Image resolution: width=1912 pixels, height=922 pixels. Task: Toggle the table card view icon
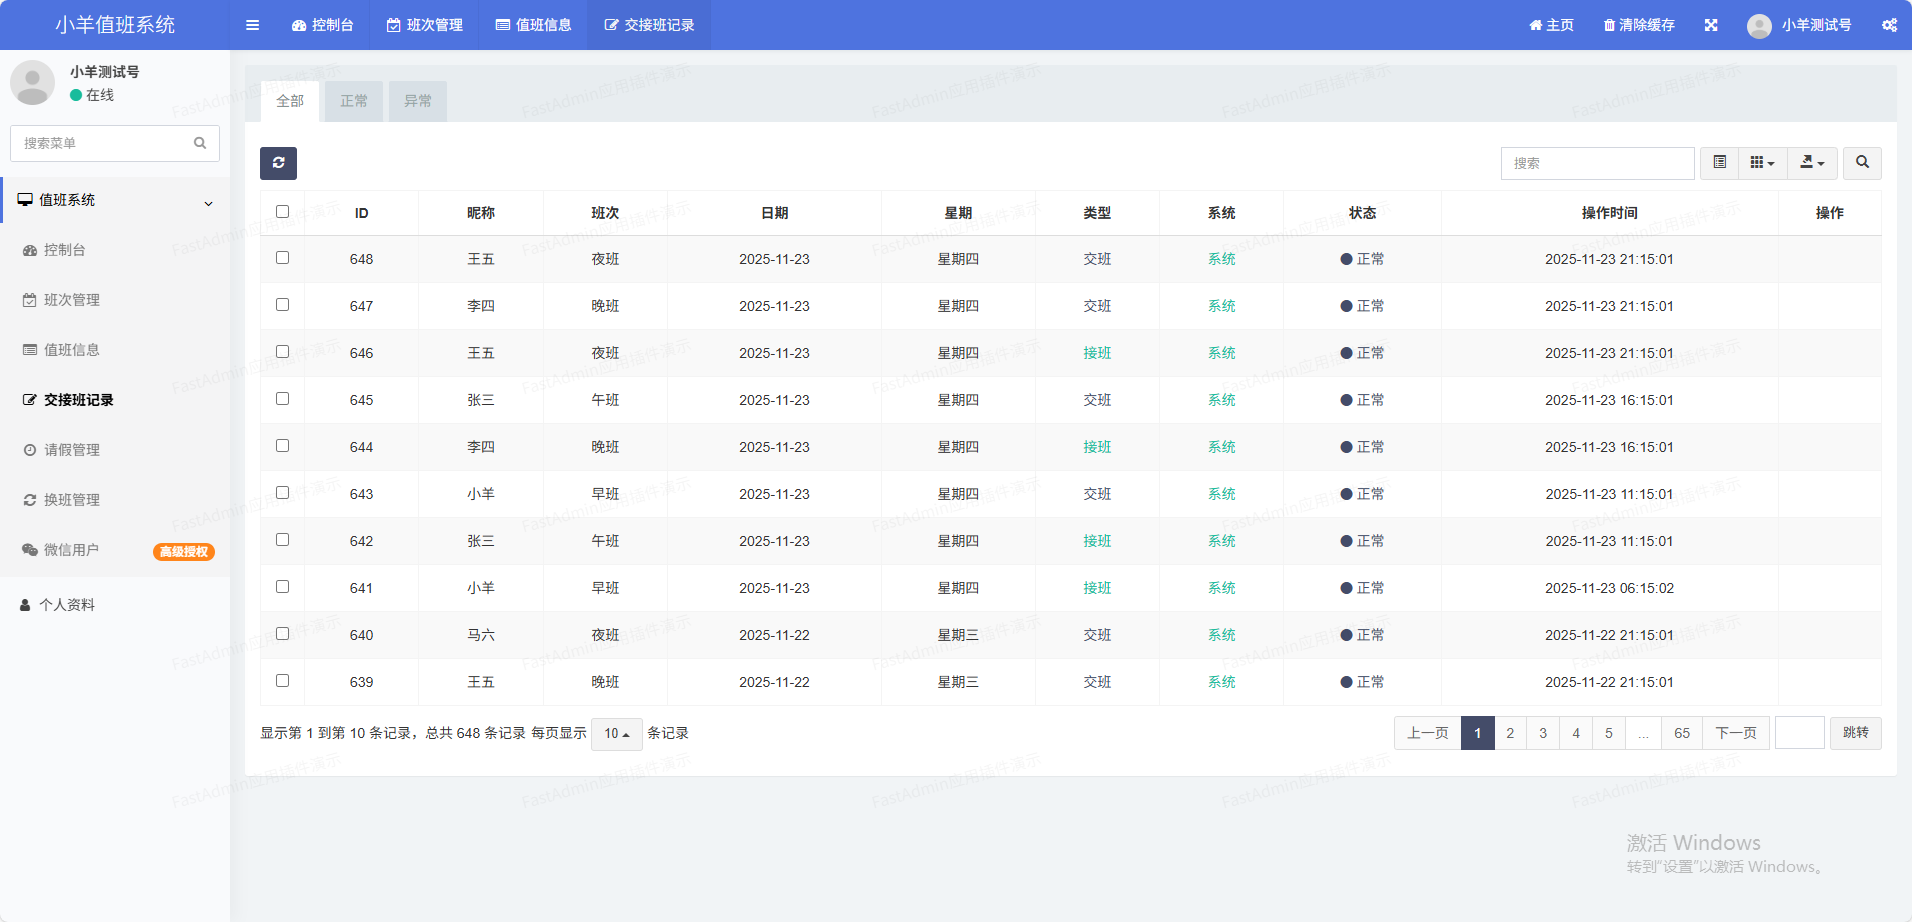[x=1719, y=163]
